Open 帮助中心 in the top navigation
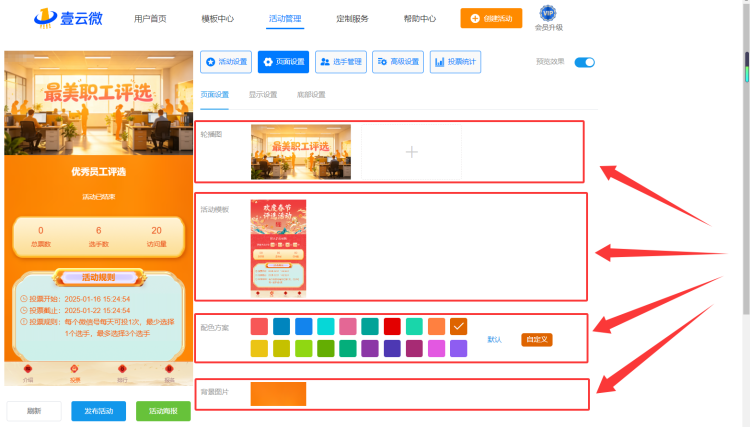The image size is (750, 427). pos(420,19)
